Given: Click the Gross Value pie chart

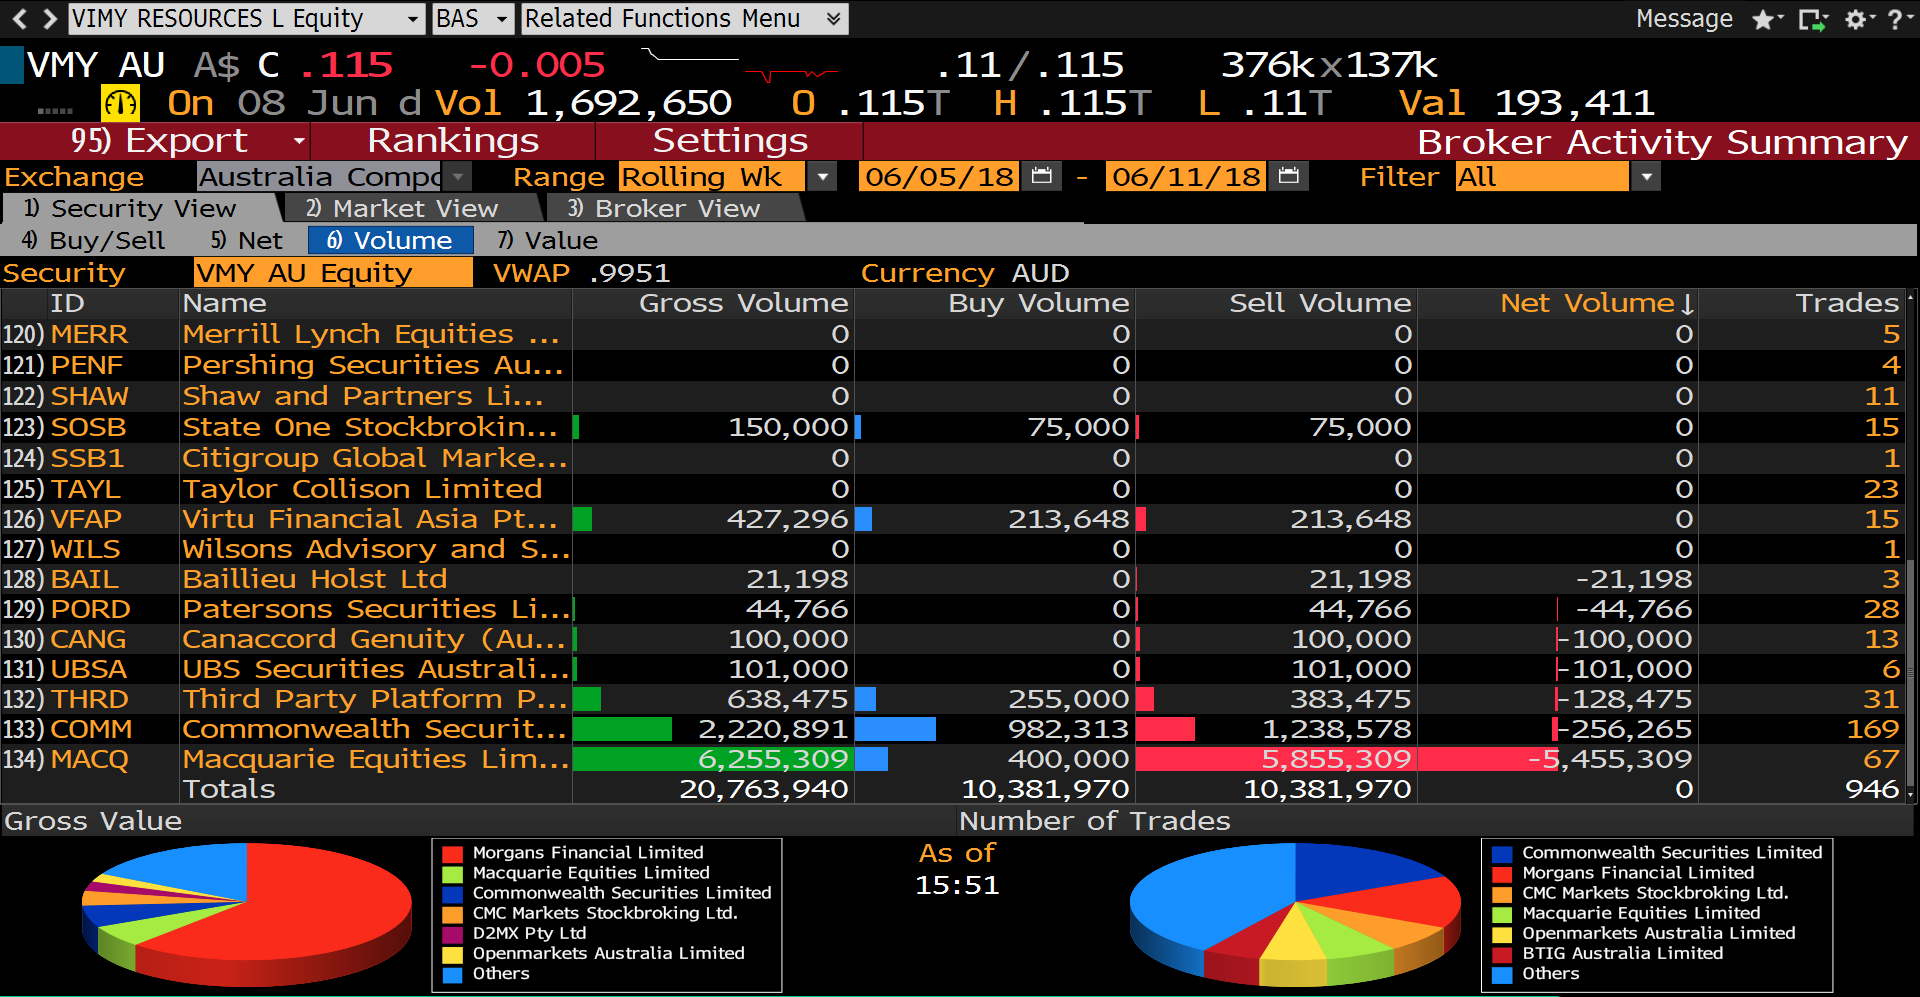Looking at the screenshot, I should pyautogui.click(x=247, y=913).
